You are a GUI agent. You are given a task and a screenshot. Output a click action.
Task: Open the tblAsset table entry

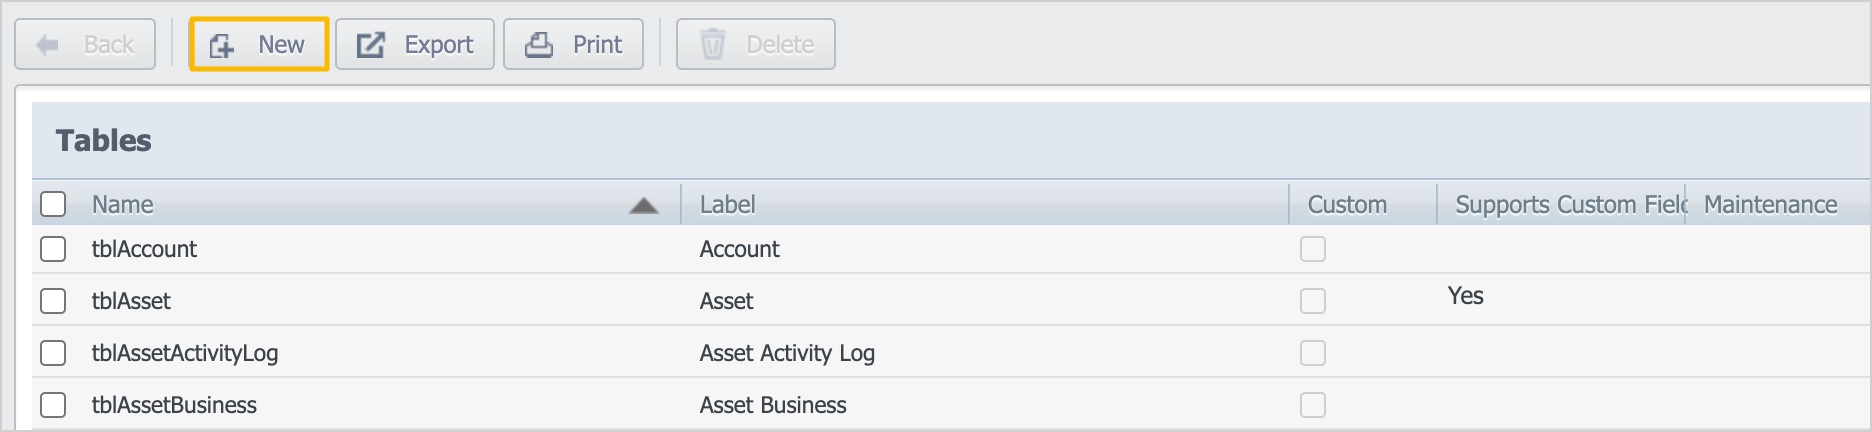pos(131,301)
